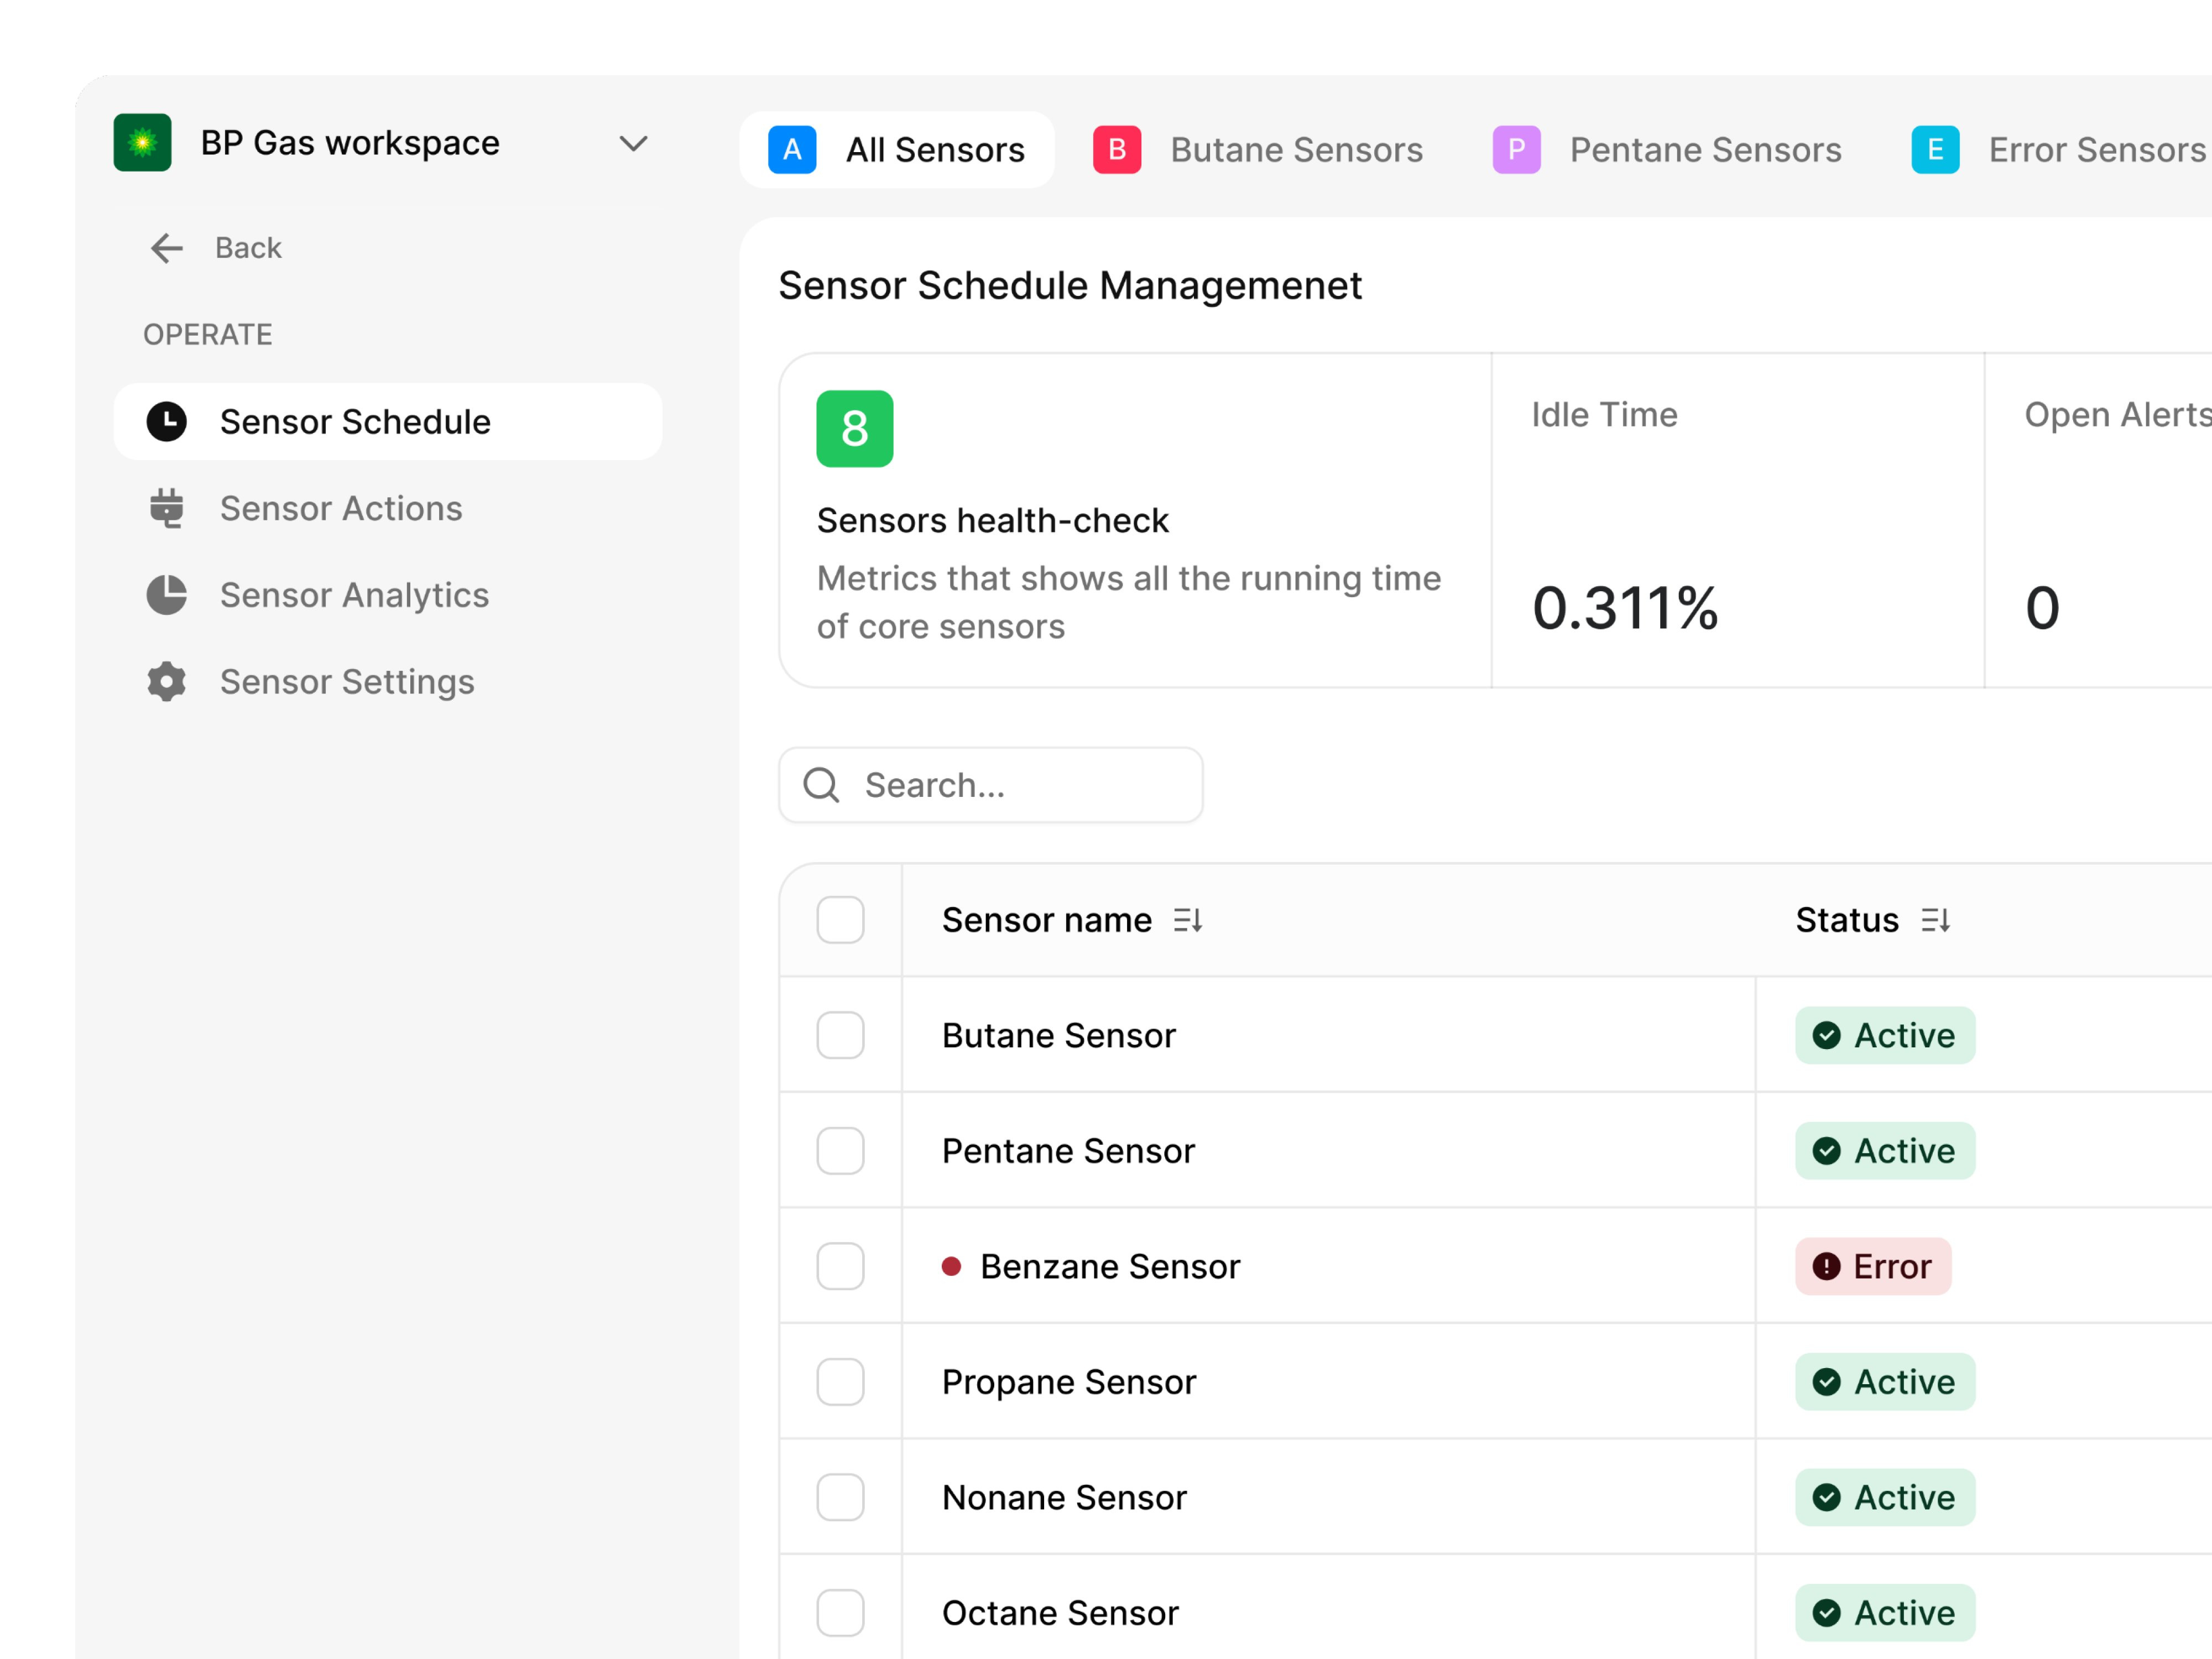Screen dimensions: 2212x1659
Task: Switch to the Error Sensors tab
Action: [2060, 150]
